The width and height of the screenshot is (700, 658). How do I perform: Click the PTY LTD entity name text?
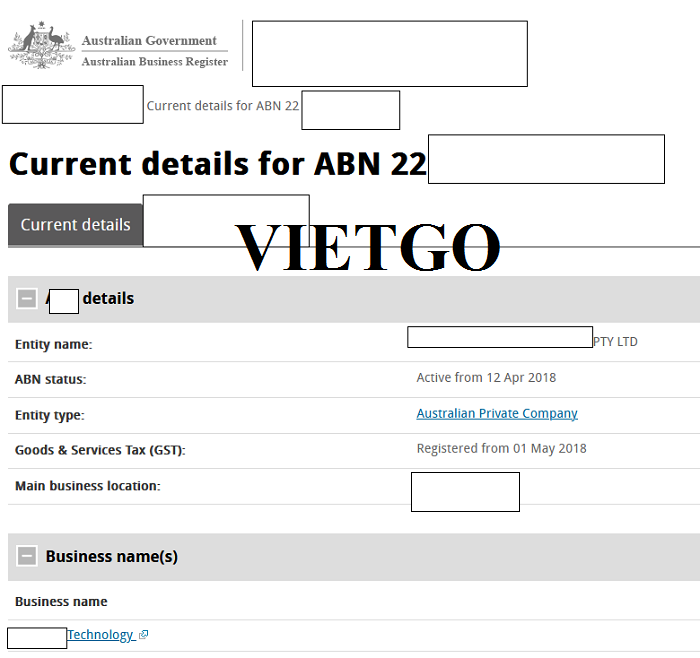pyautogui.click(x=615, y=342)
